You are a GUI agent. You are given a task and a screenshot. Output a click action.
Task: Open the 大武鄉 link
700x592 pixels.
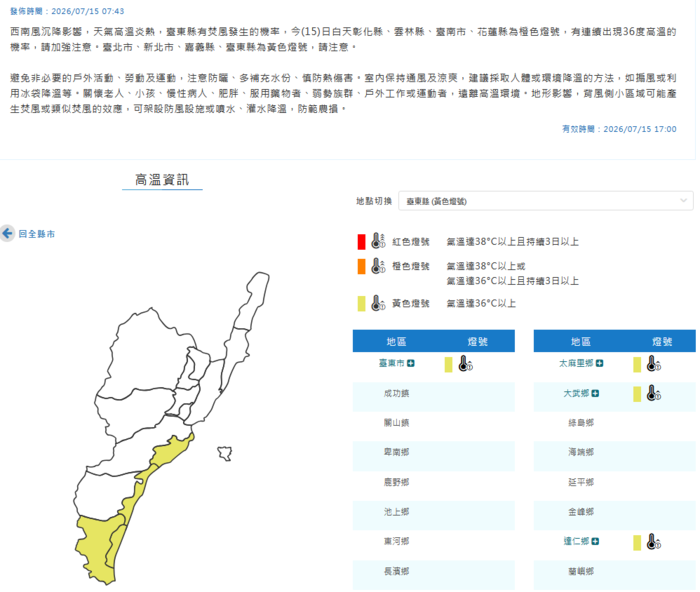point(576,393)
